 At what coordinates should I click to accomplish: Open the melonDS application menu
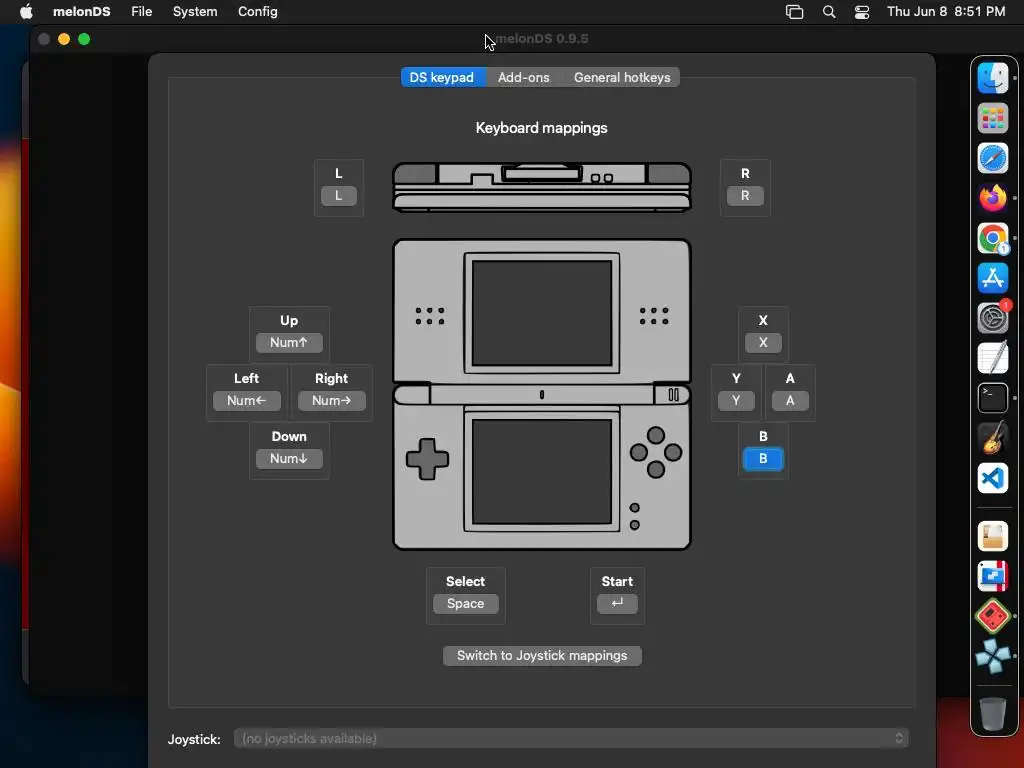(x=82, y=12)
